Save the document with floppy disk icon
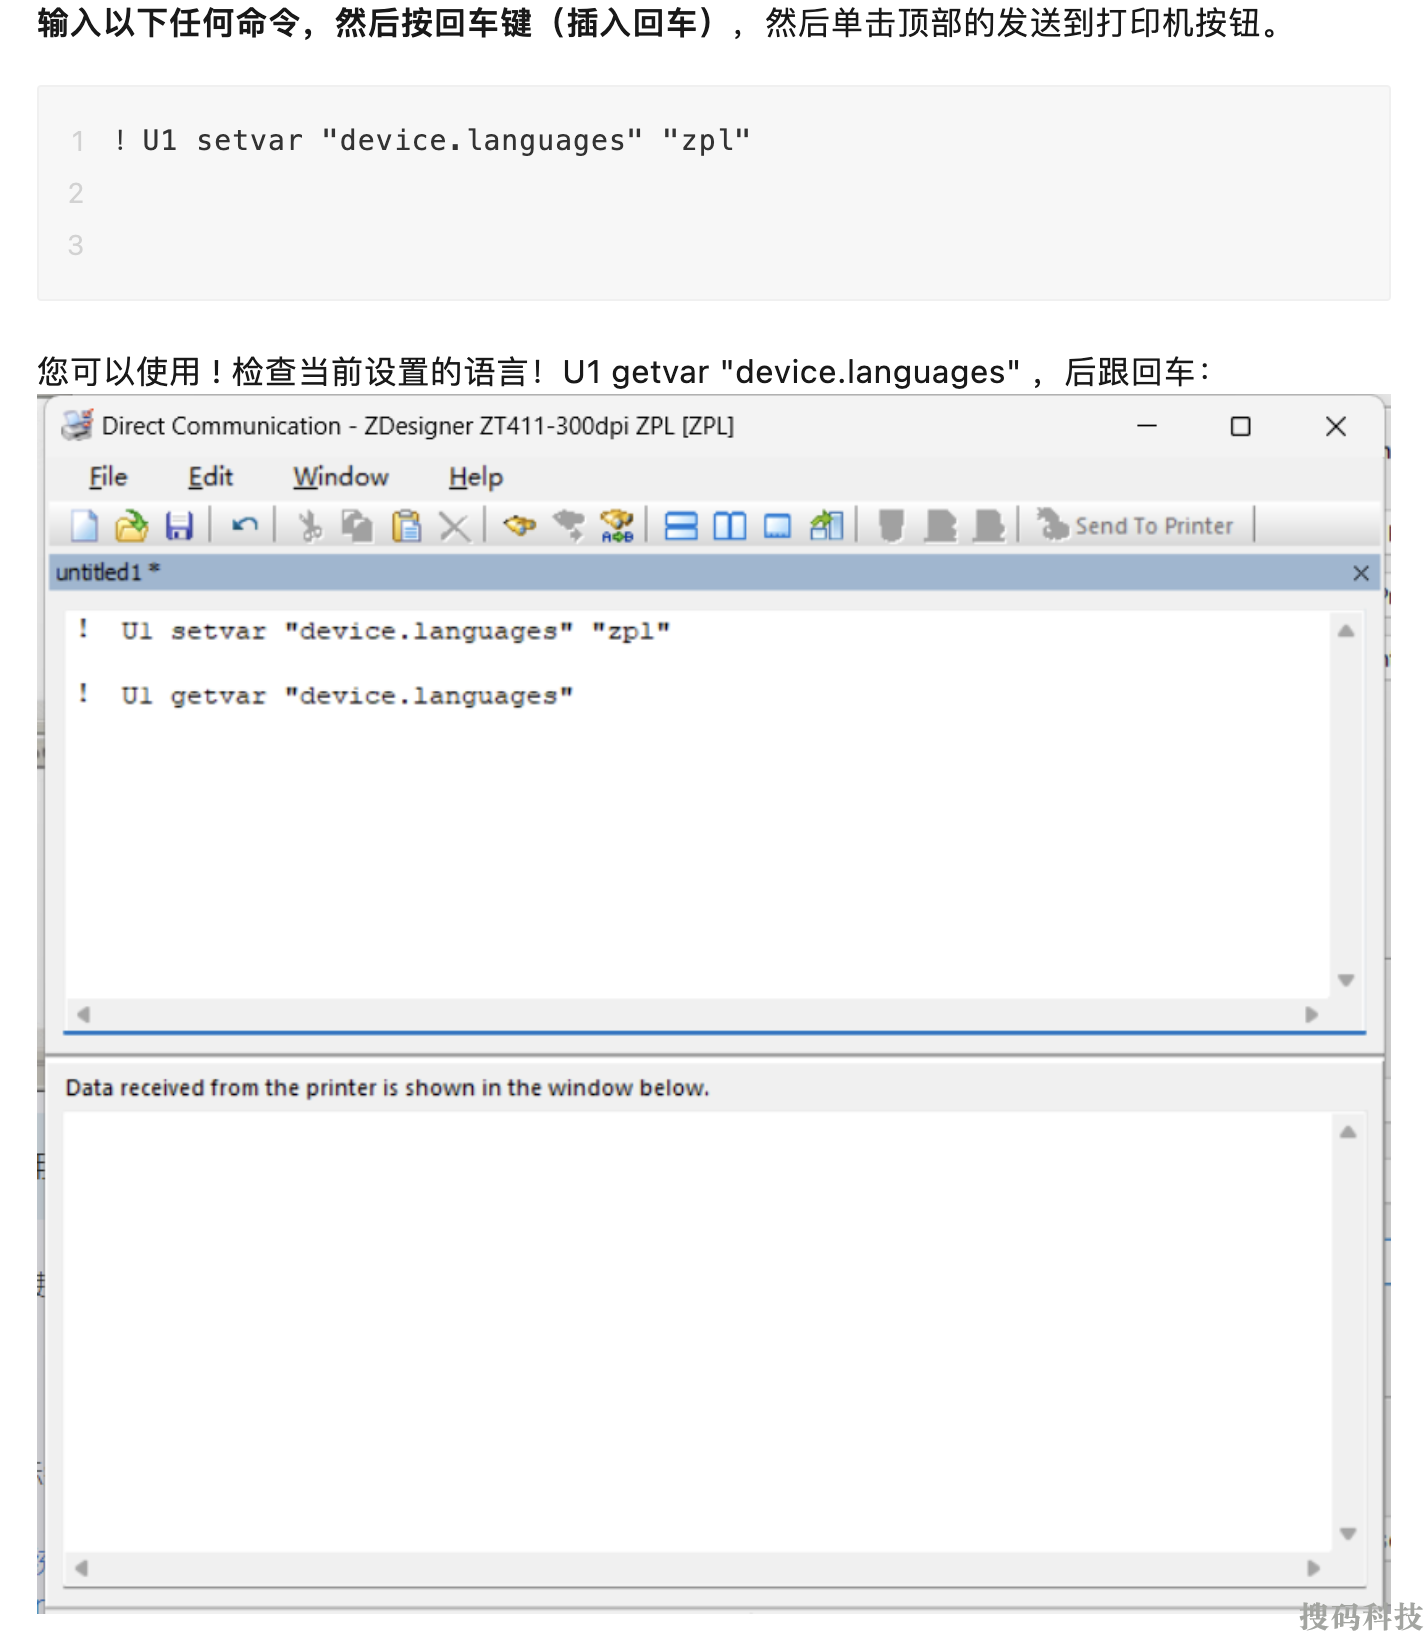Viewport: 1426px width, 1636px height. (x=179, y=525)
